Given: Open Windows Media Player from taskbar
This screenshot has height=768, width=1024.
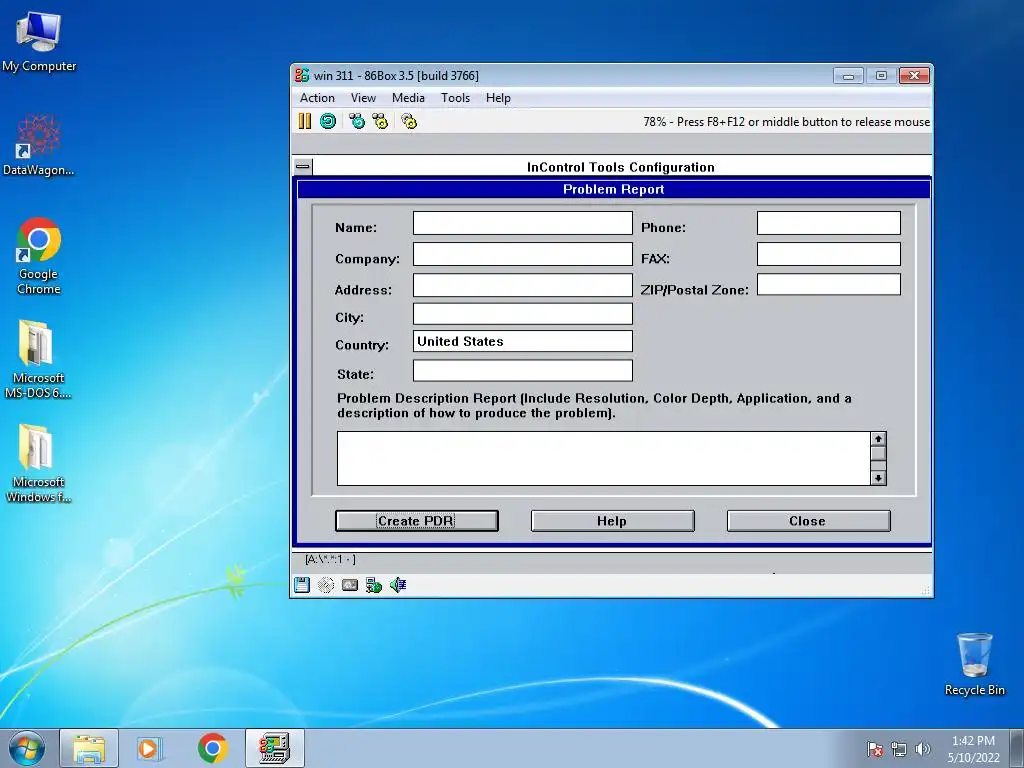Looking at the screenshot, I should [x=149, y=748].
